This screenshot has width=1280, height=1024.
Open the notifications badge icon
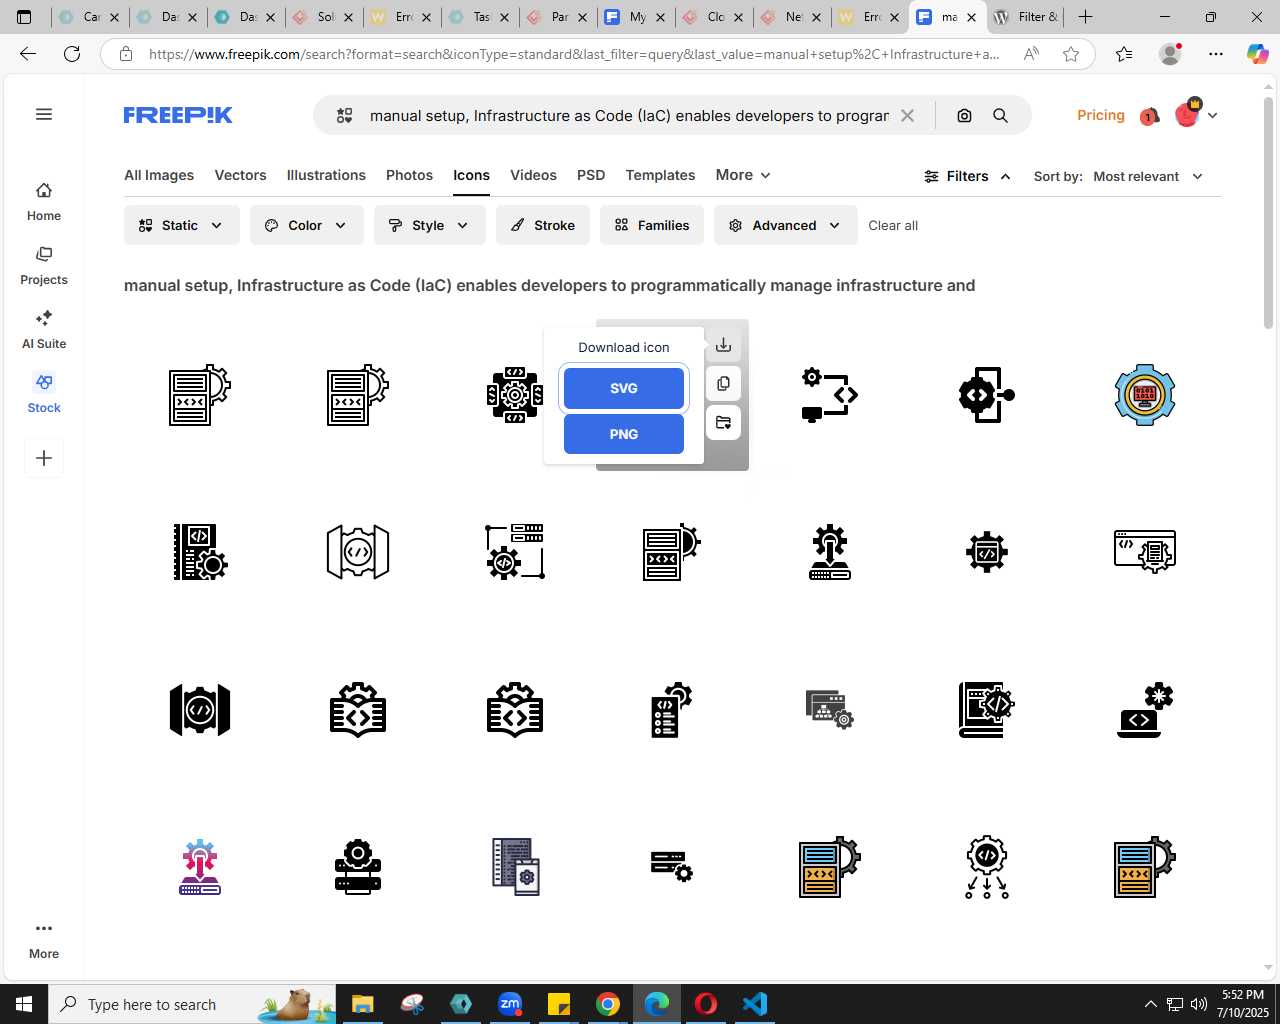click(x=1149, y=117)
